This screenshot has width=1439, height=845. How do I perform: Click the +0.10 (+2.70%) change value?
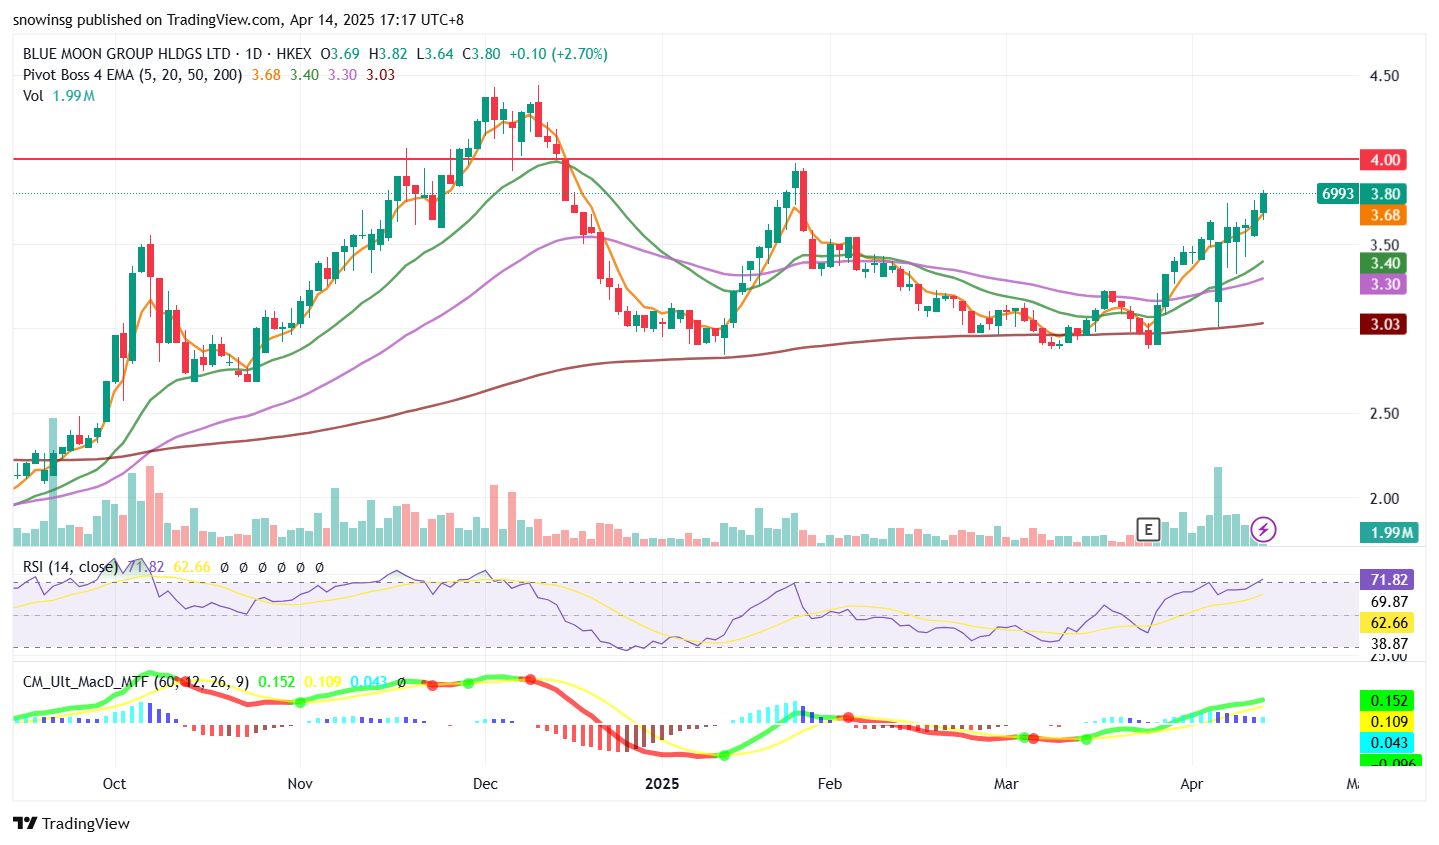(x=558, y=54)
